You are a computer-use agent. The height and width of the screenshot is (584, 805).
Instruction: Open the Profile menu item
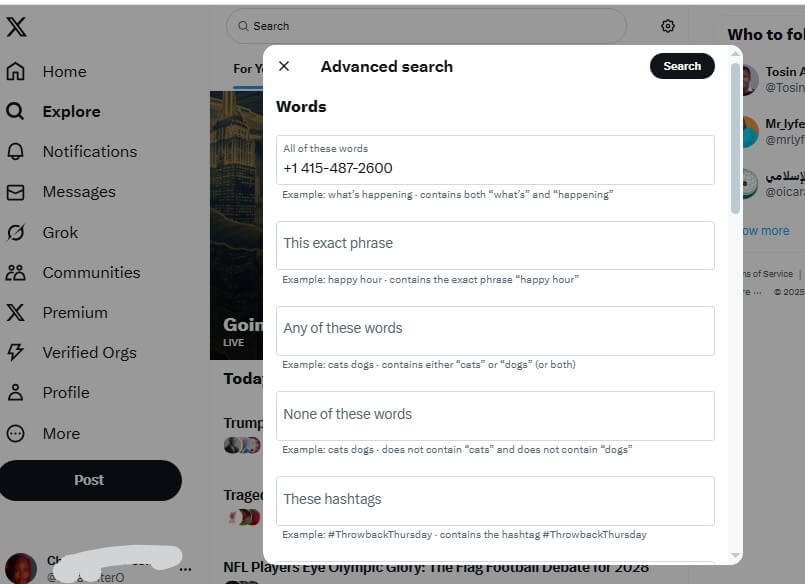[48, 393]
